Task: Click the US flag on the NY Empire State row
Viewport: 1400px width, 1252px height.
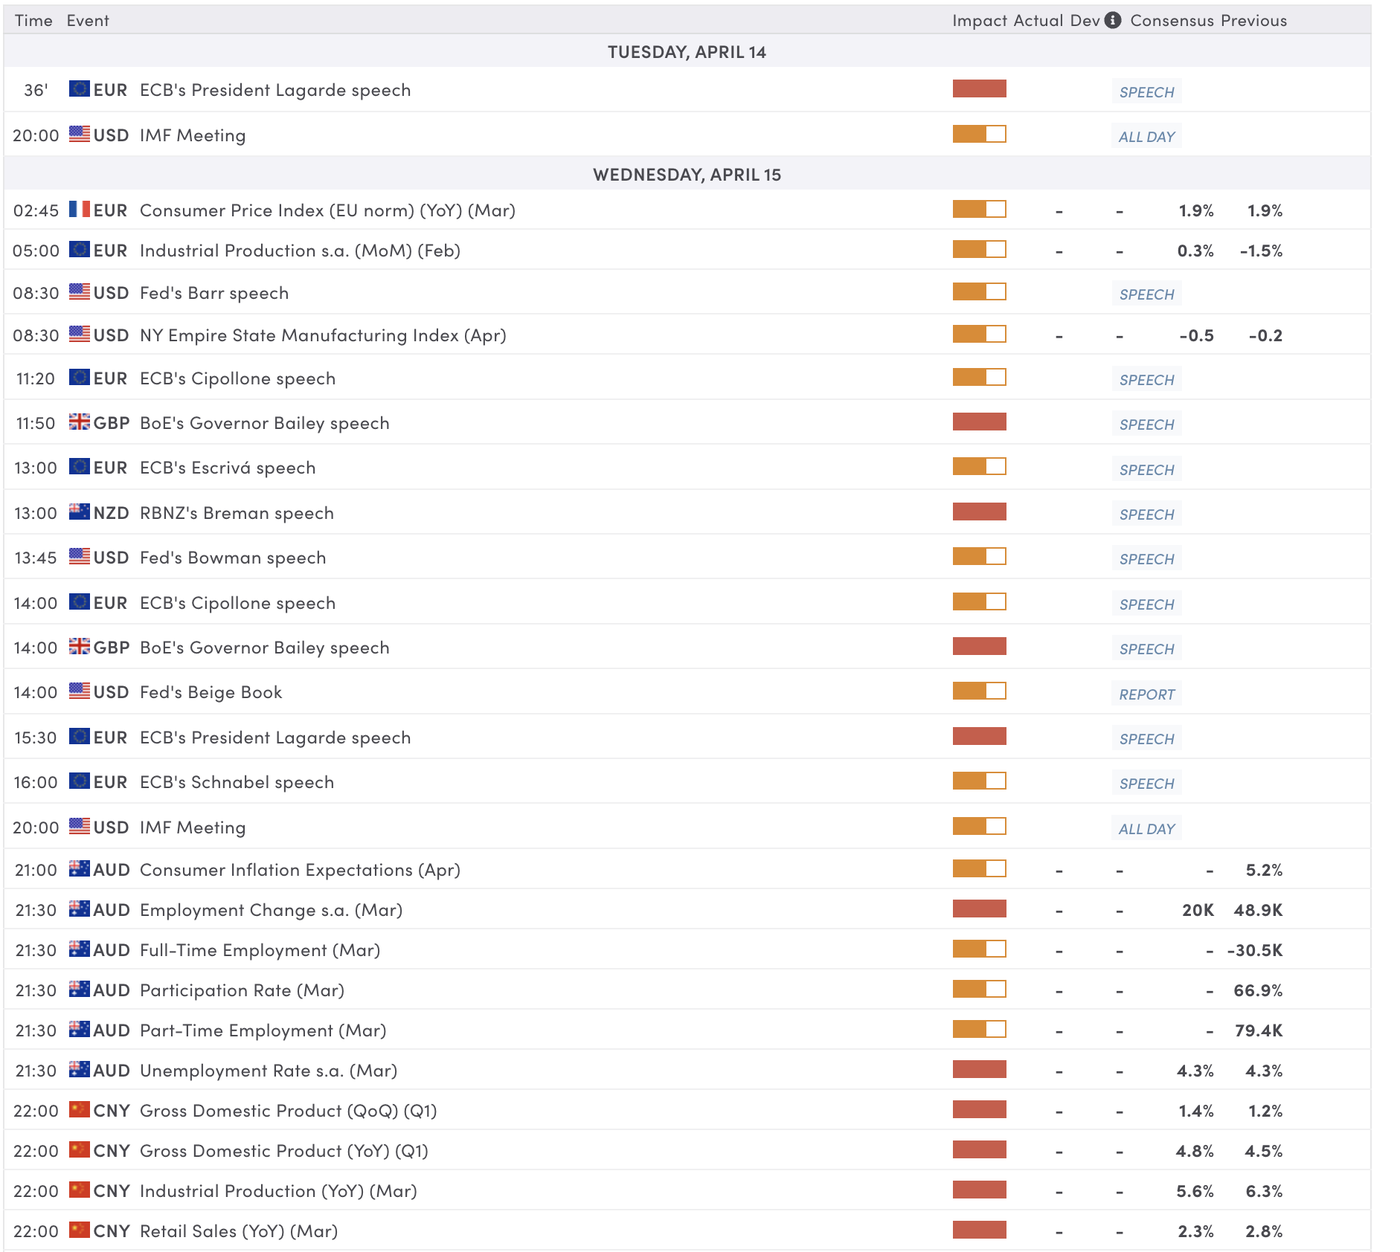Action: pos(79,334)
